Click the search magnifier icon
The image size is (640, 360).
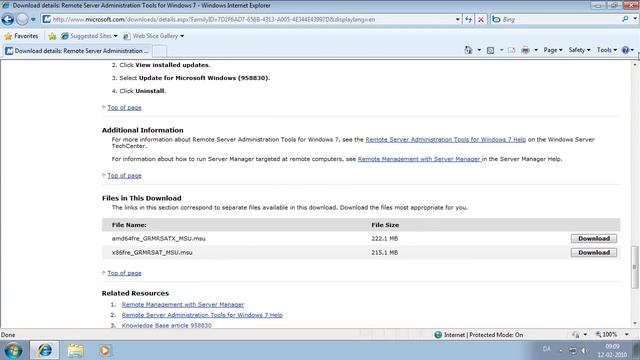625,19
